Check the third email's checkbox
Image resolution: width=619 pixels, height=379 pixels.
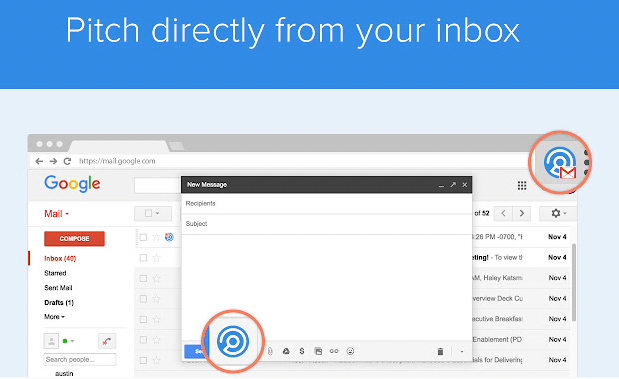click(143, 278)
